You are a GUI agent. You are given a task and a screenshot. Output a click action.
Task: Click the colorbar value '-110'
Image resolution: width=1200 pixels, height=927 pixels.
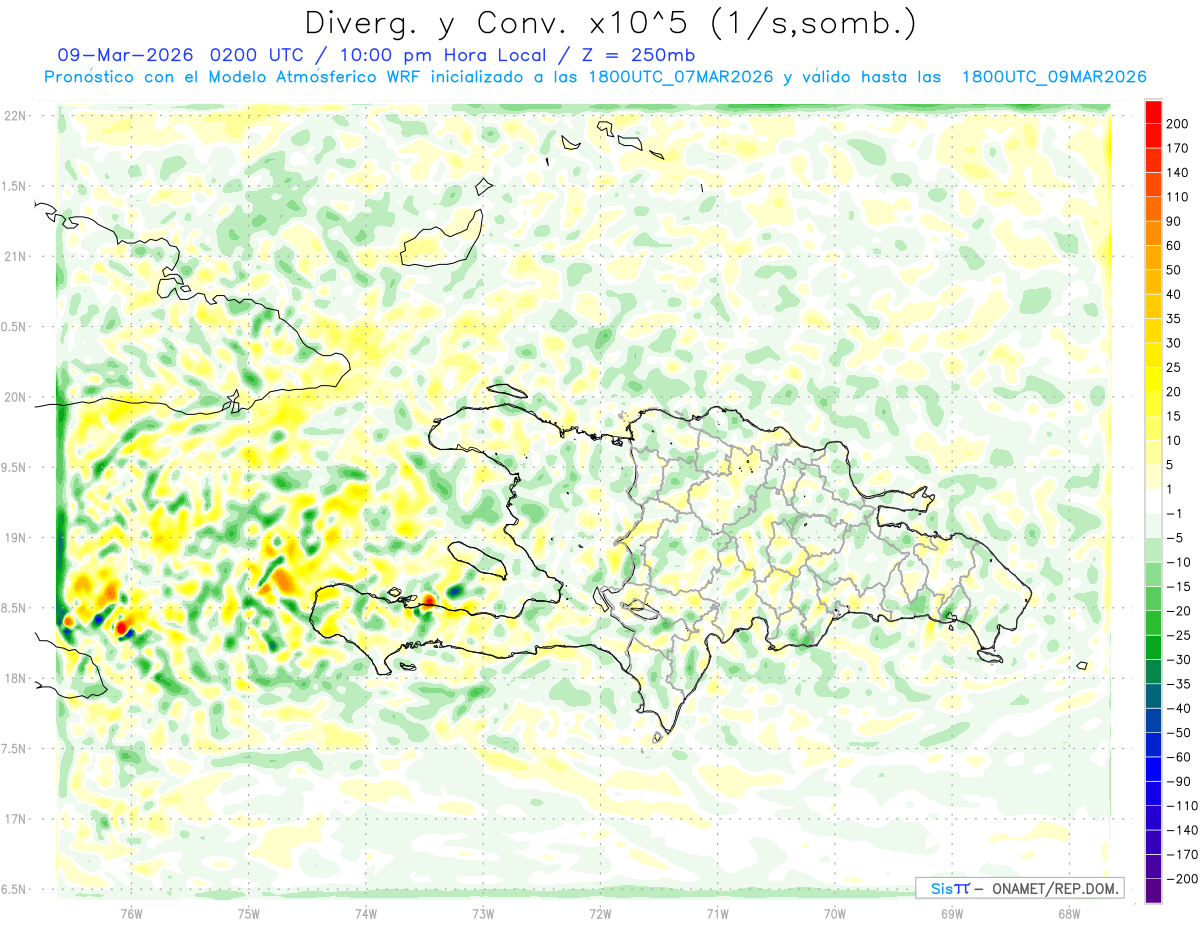click(1181, 806)
